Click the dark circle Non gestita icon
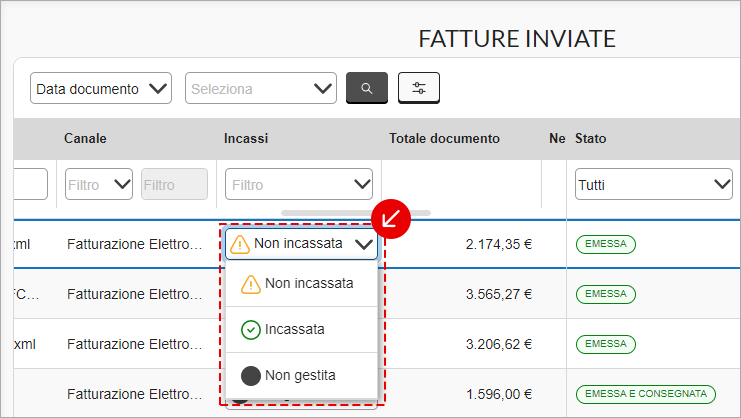741x418 pixels. (x=250, y=376)
